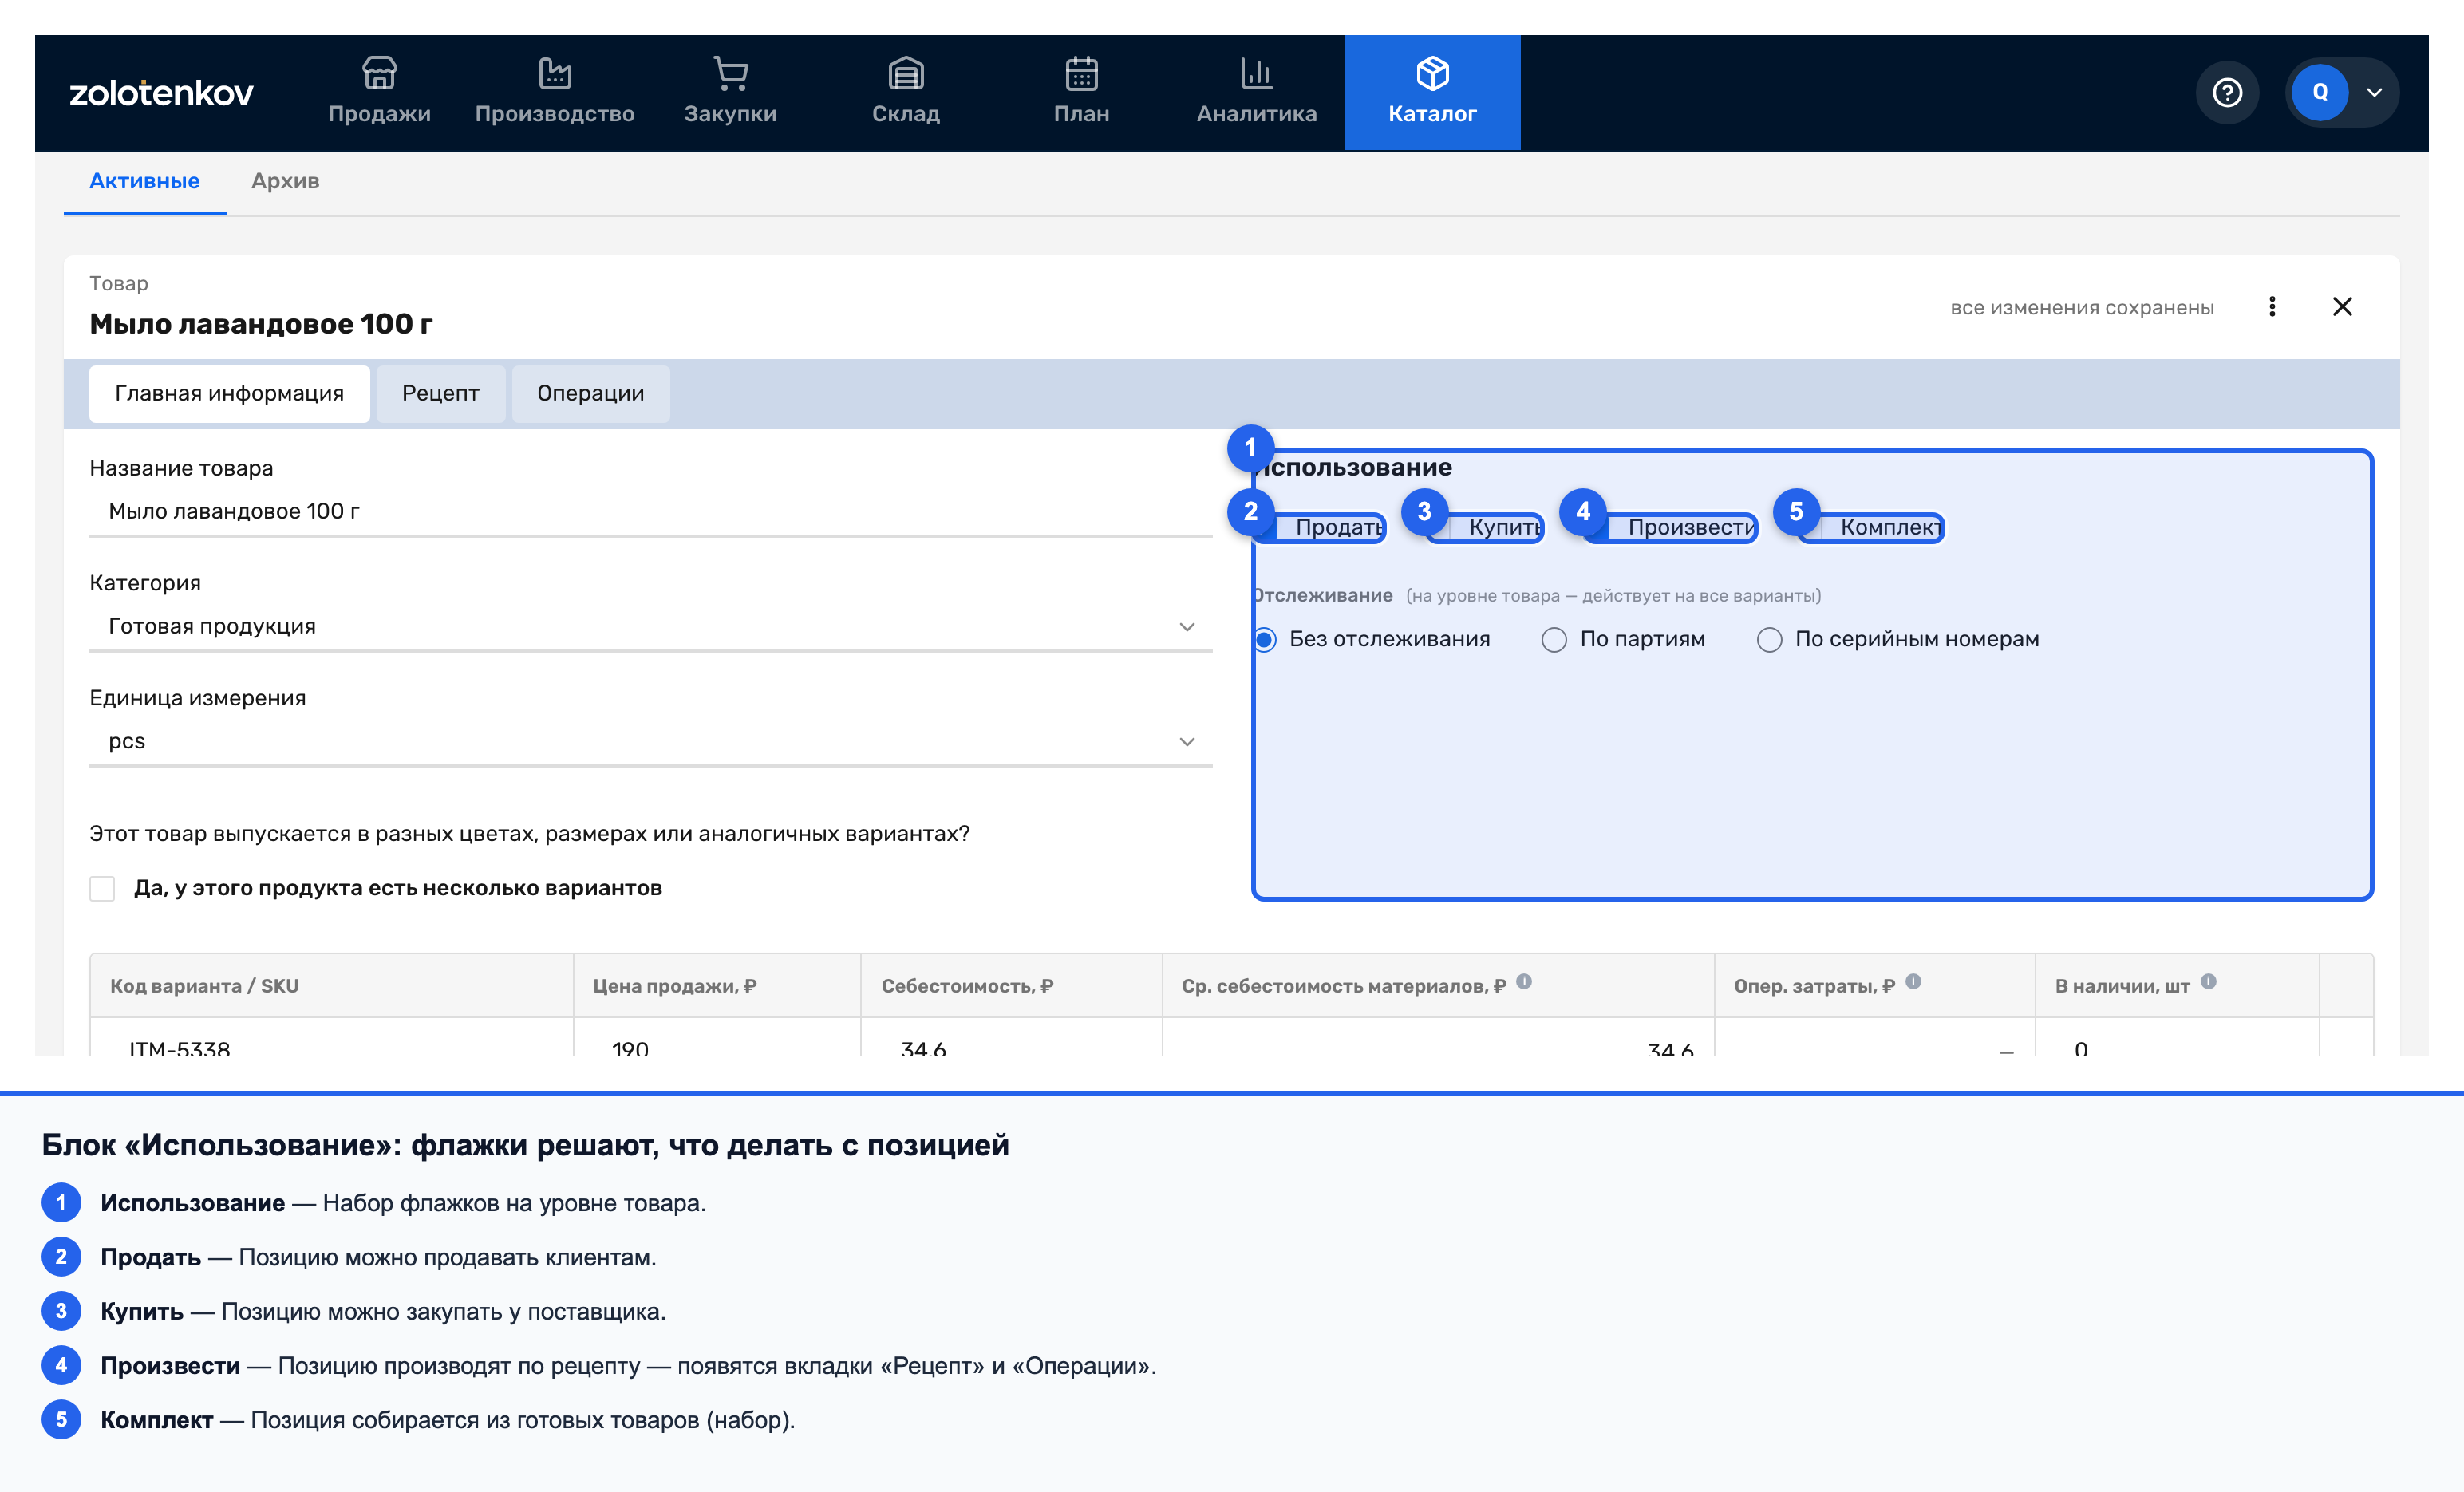2464x1492 pixels.
Task: Click the Q user avatar
Action: pyautogui.click(x=2319, y=93)
